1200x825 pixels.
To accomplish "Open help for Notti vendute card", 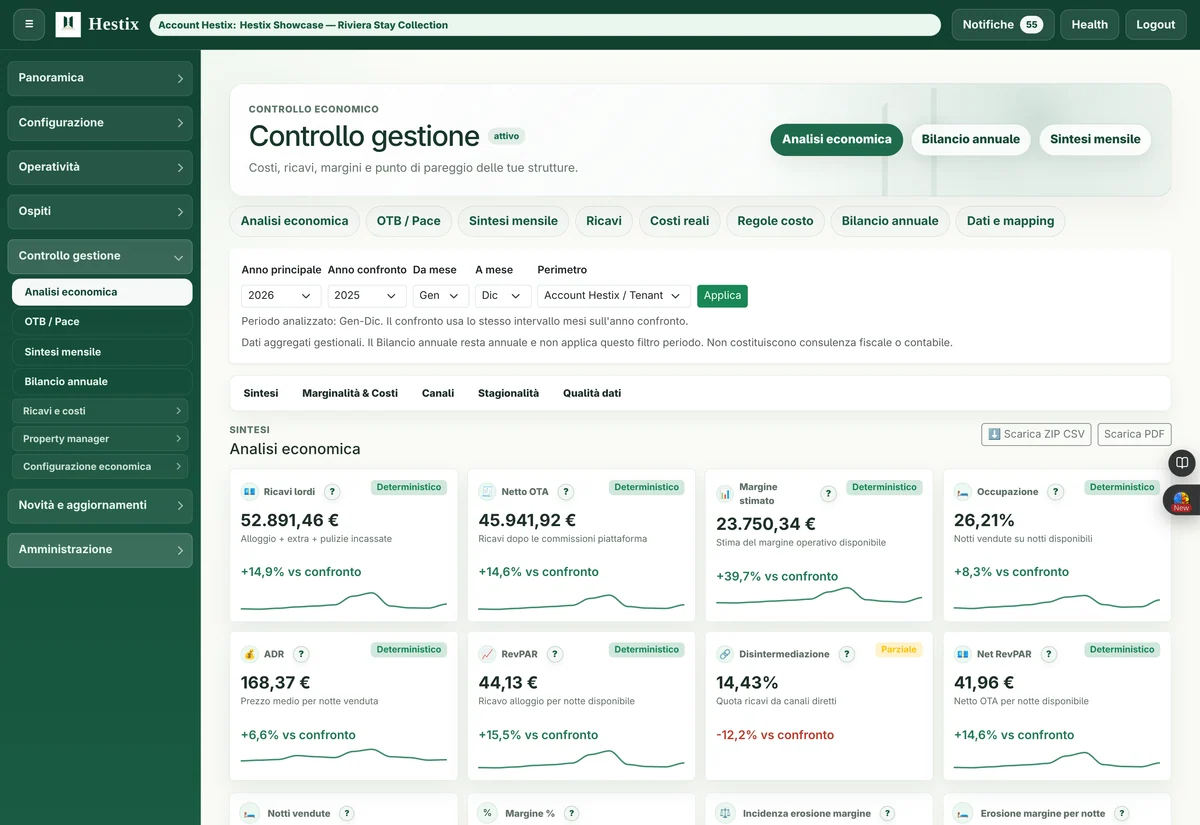I will [x=347, y=814].
